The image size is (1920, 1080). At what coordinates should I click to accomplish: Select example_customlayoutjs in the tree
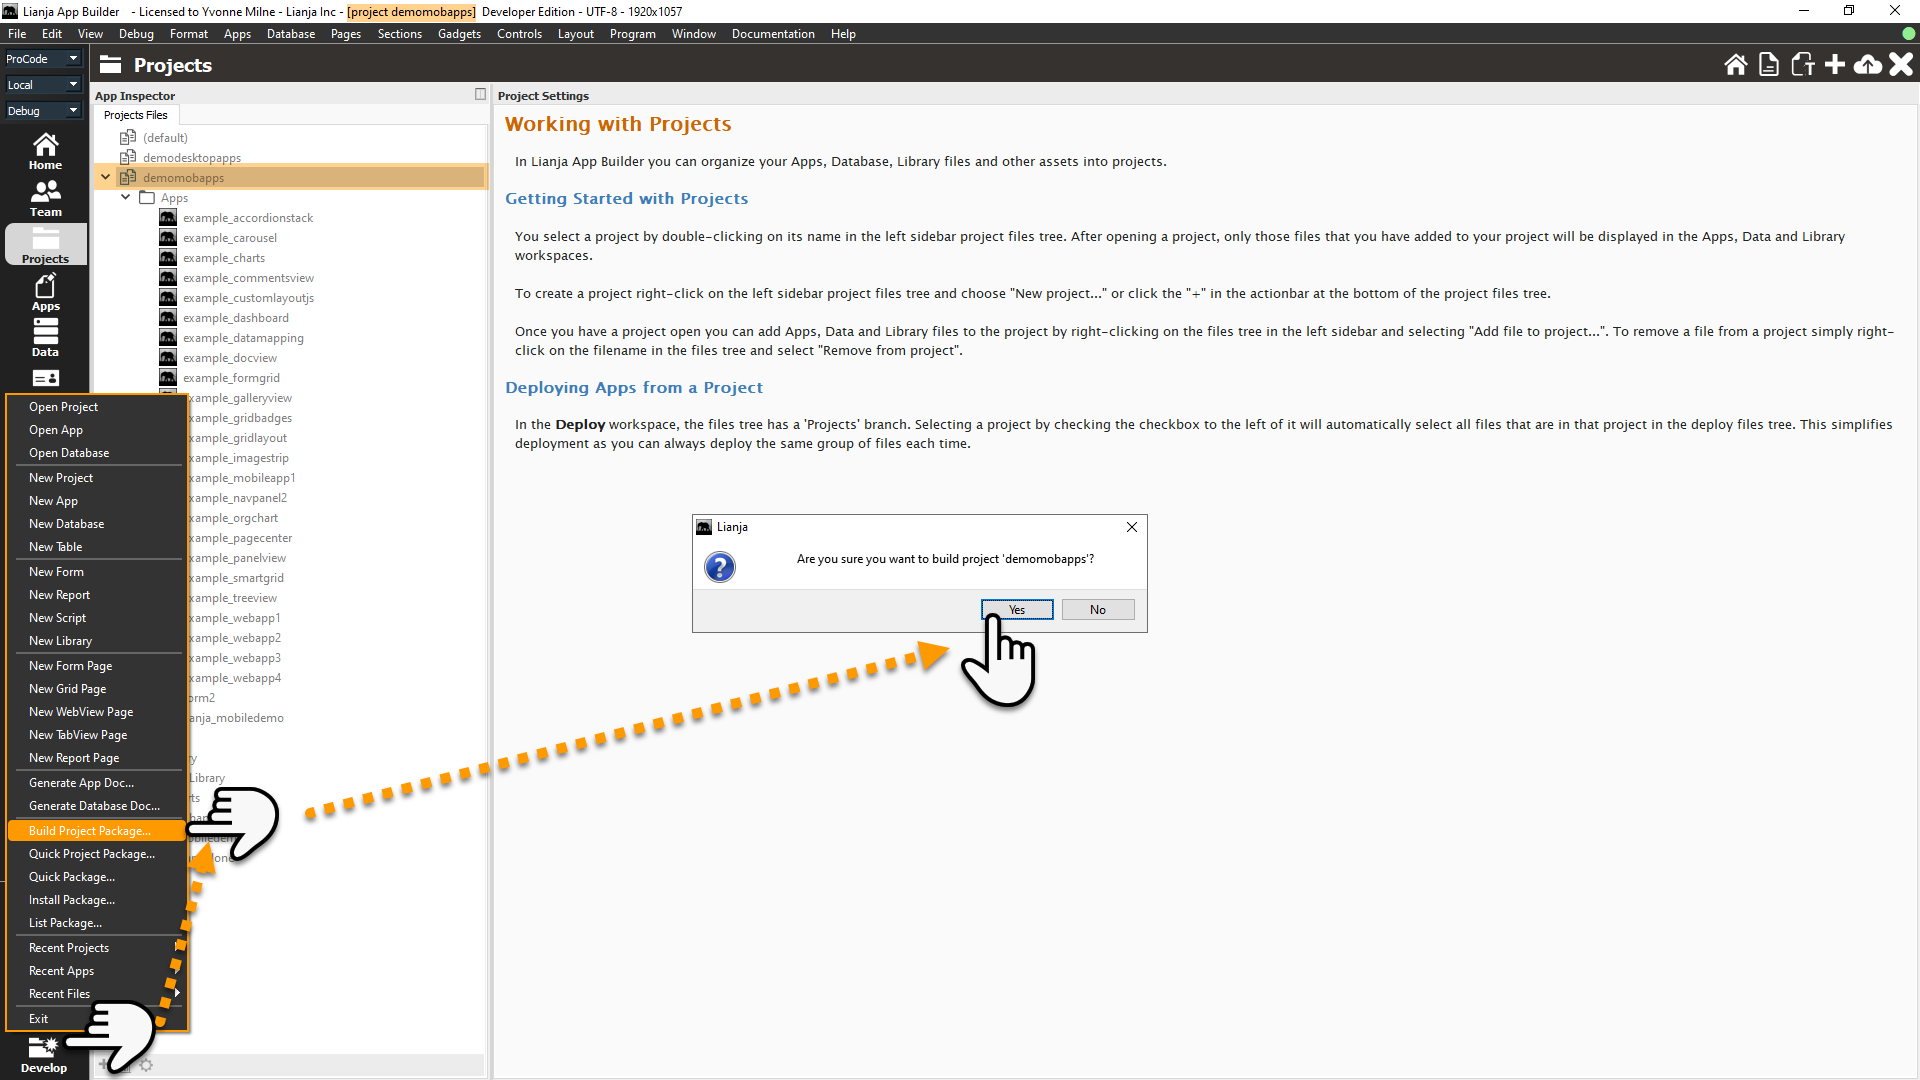(248, 298)
